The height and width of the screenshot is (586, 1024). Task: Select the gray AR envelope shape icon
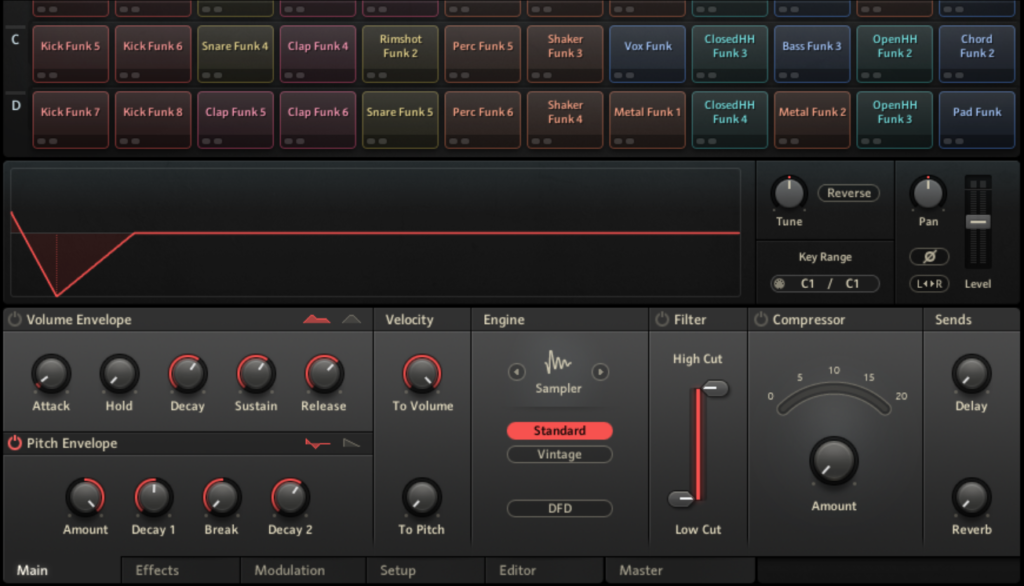[351, 320]
